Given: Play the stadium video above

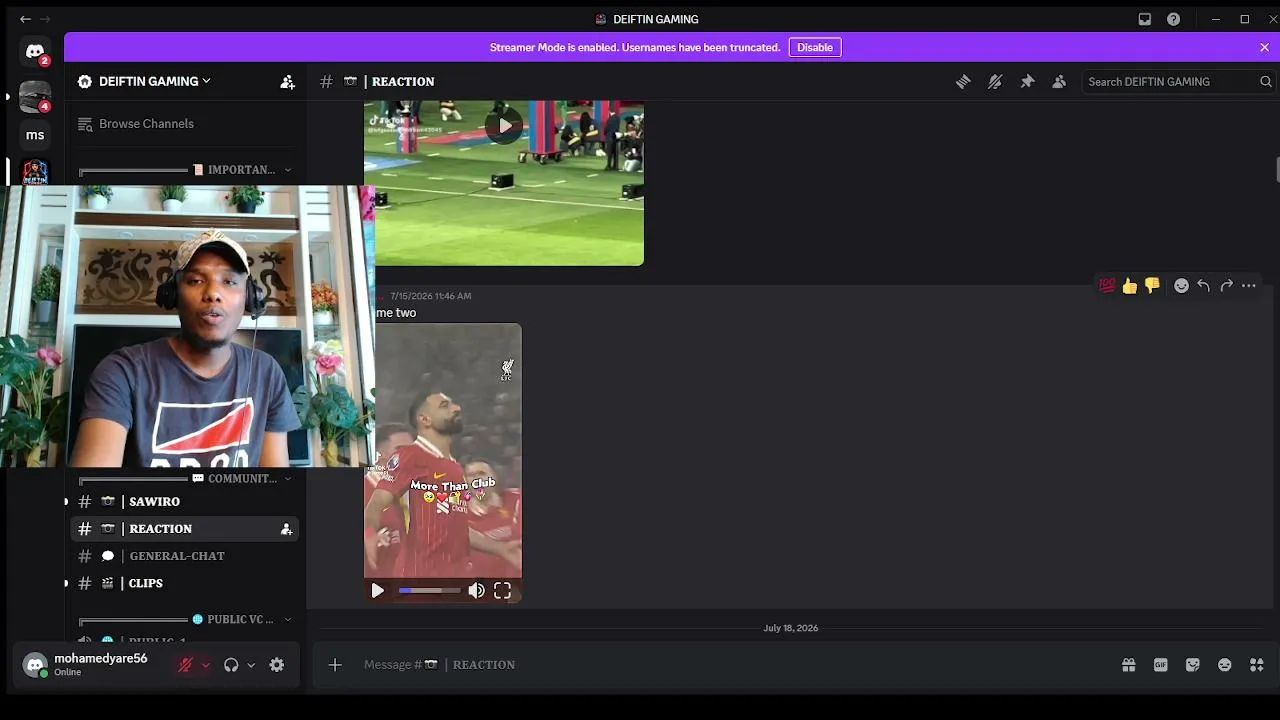Looking at the screenshot, I should click(504, 126).
